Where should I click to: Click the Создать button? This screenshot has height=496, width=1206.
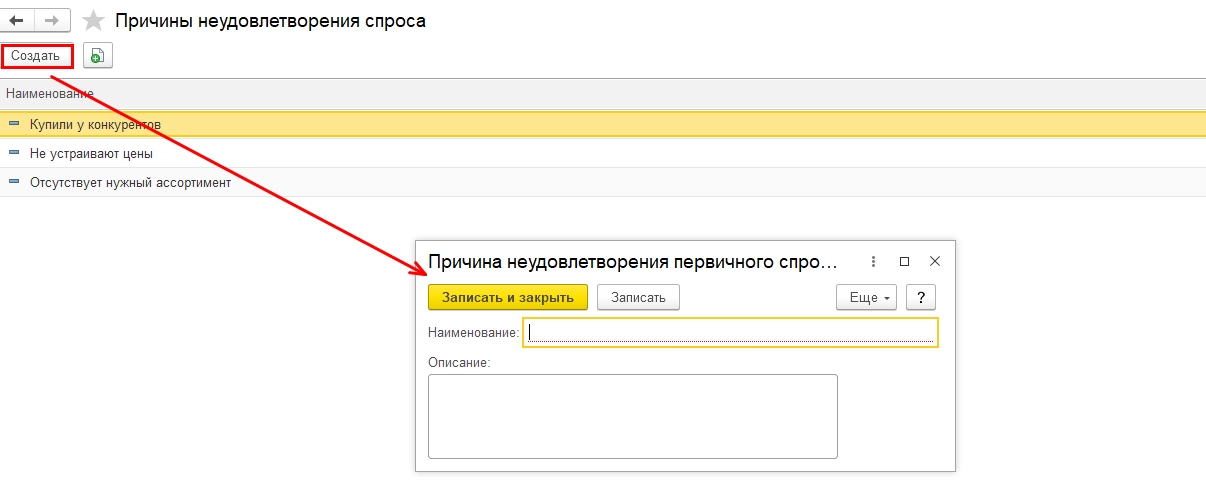(x=36, y=56)
